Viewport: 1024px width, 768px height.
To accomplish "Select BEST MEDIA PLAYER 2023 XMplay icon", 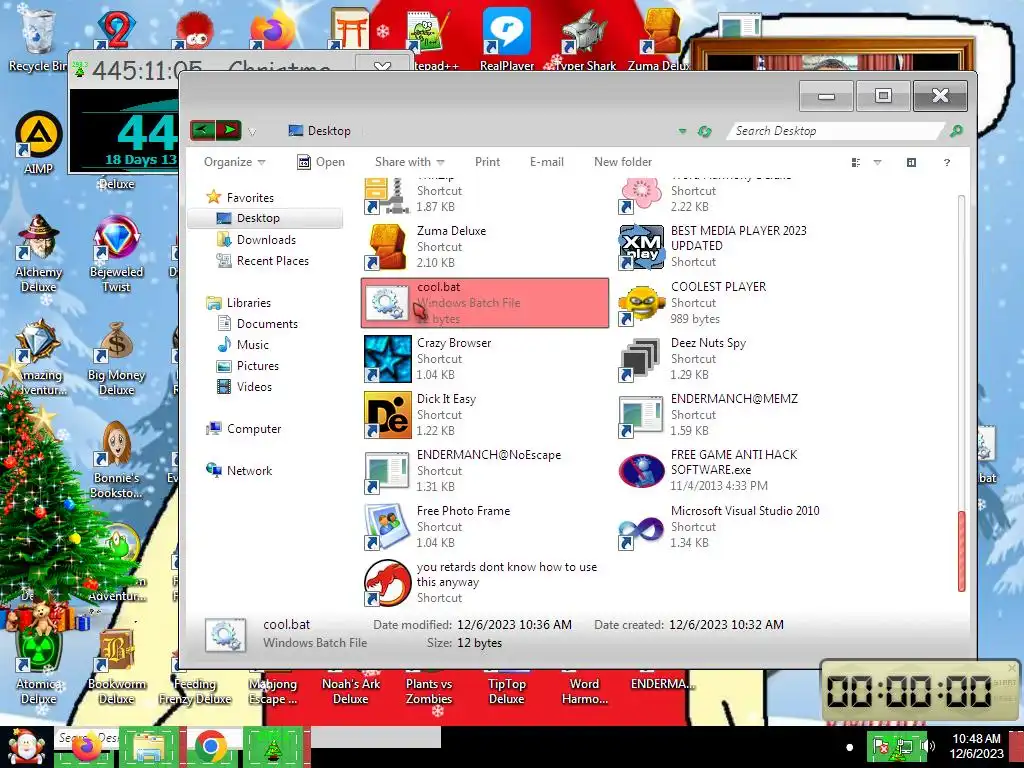I will (641, 247).
